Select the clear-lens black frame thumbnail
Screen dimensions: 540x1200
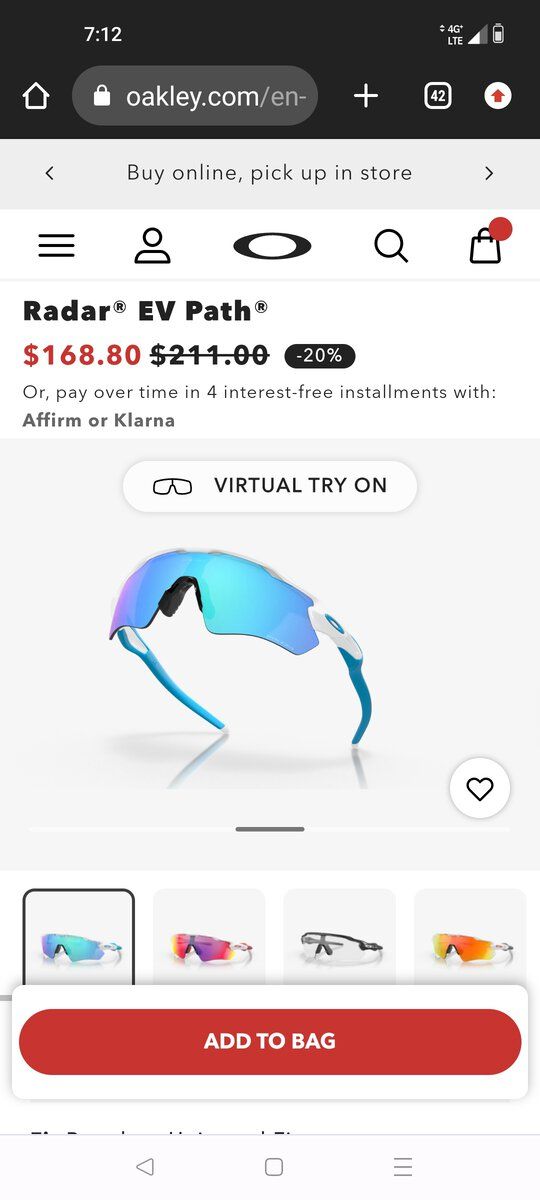340,940
